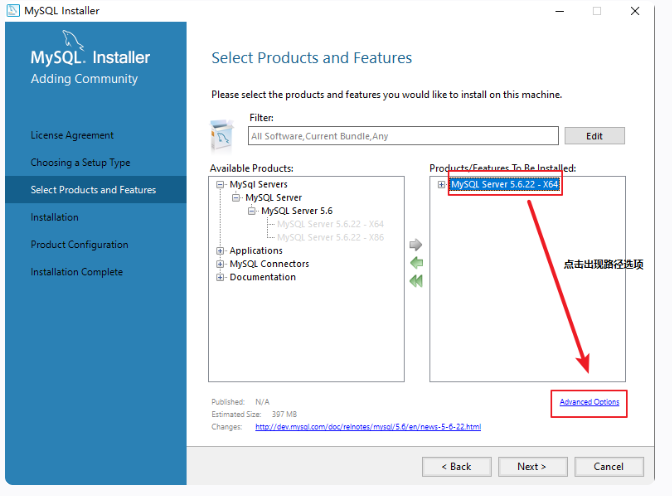672x496 pixels.
Task: Select MySQL Server 5.6.22 - X64 to be installed
Action: 504,185
